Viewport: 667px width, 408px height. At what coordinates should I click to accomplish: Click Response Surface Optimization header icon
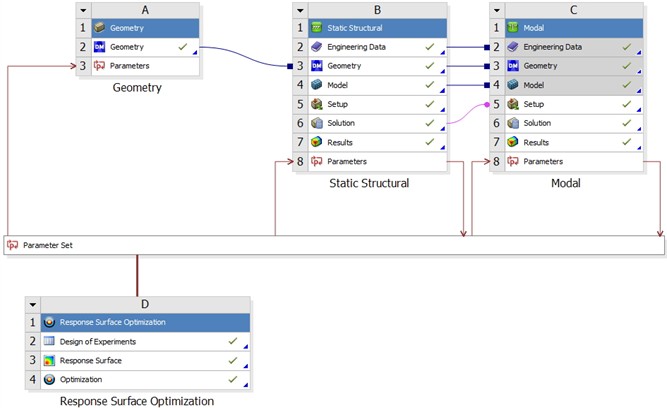49,322
